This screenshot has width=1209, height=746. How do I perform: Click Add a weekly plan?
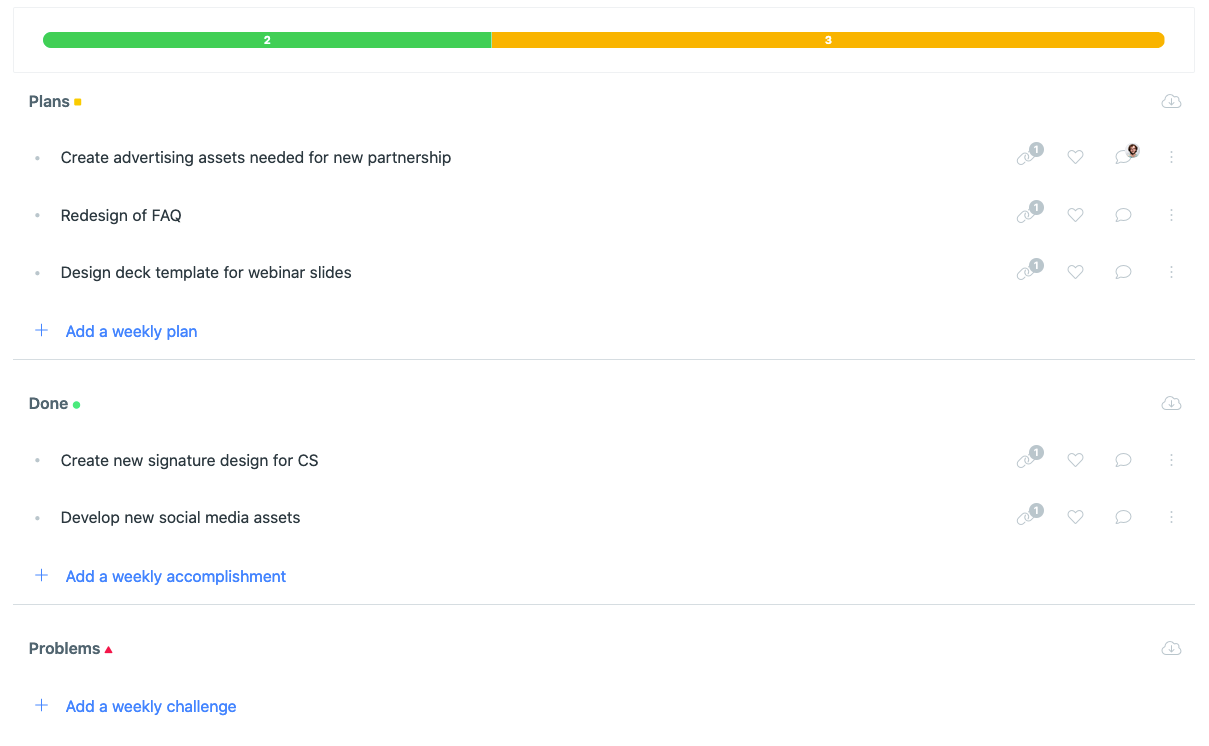pyautogui.click(x=131, y=331)
